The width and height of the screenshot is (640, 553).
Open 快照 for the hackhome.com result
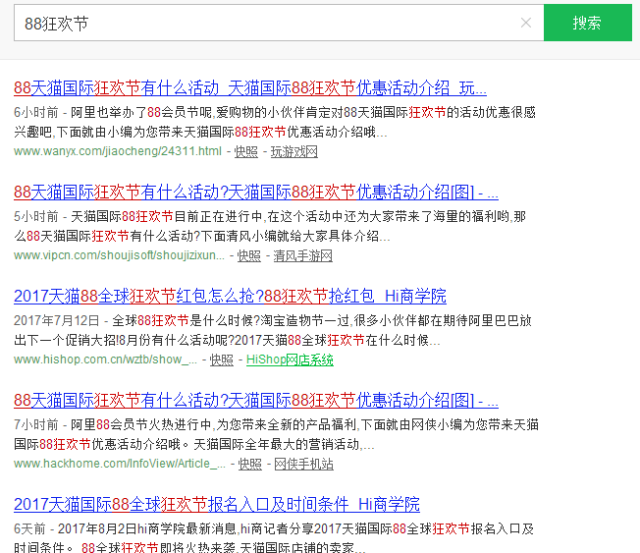250,464
